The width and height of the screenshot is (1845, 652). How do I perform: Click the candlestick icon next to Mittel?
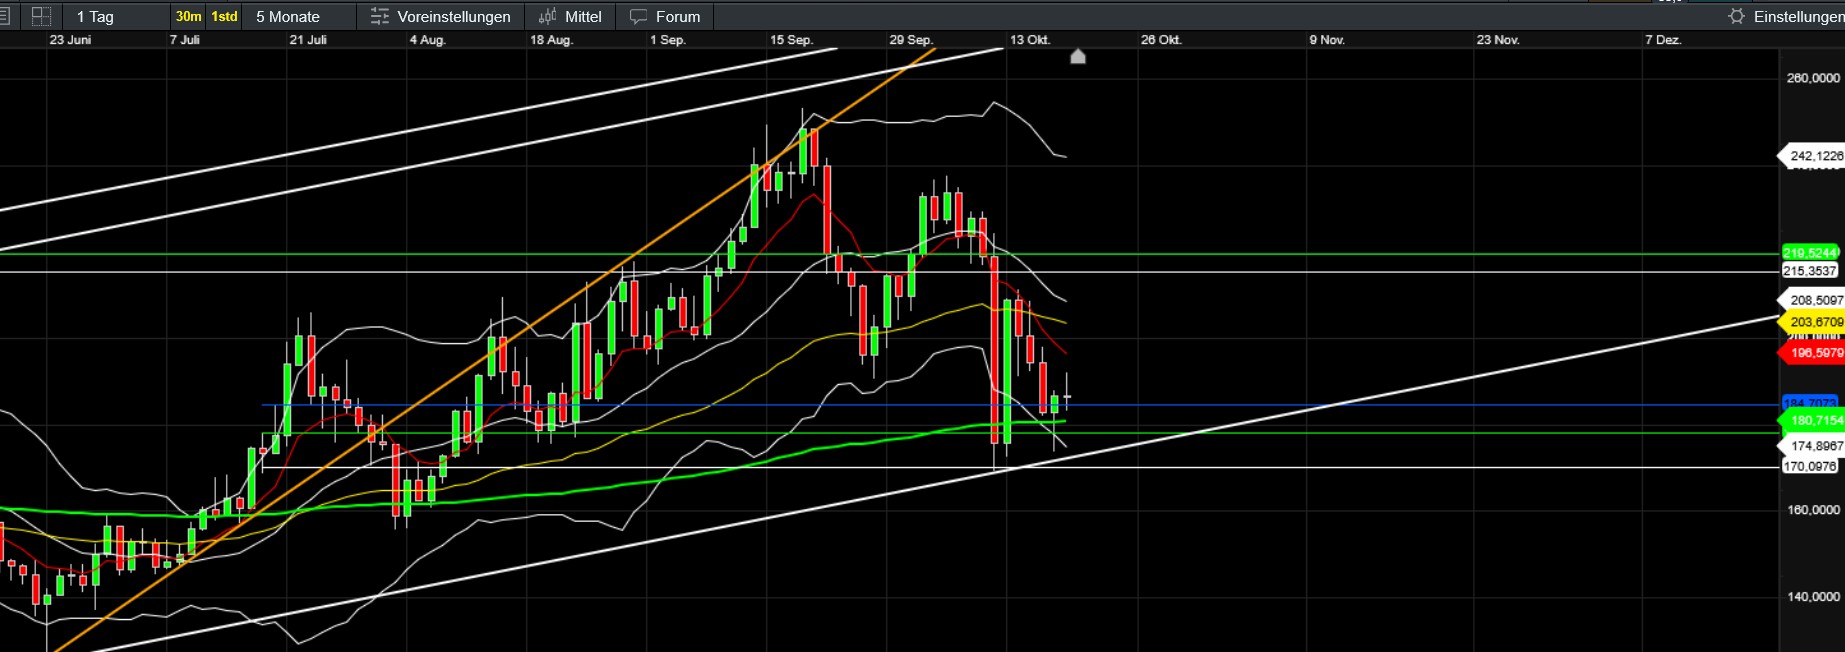click(x=547, y=16)
